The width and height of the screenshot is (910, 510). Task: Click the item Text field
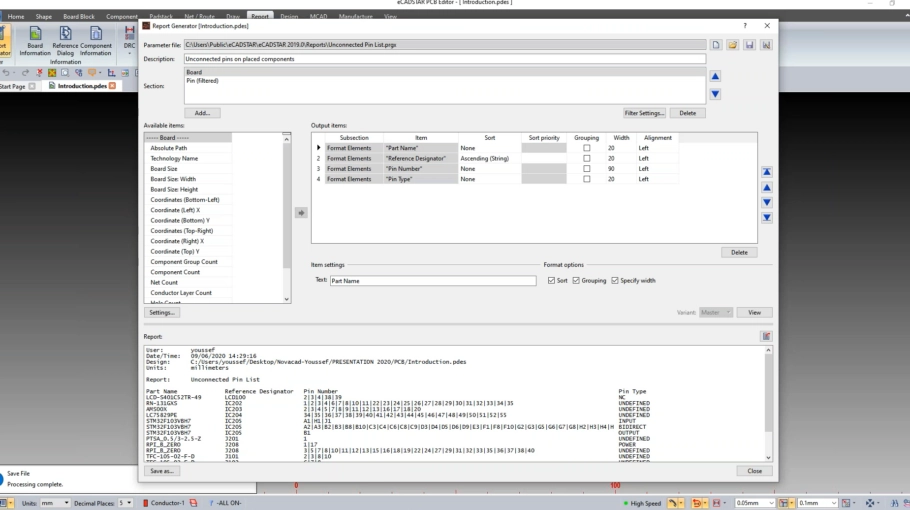click(x=433, y=281)
